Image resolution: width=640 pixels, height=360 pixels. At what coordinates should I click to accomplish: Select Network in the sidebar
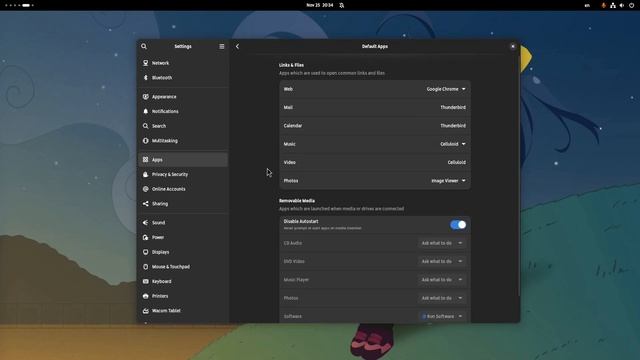point(183,63)
